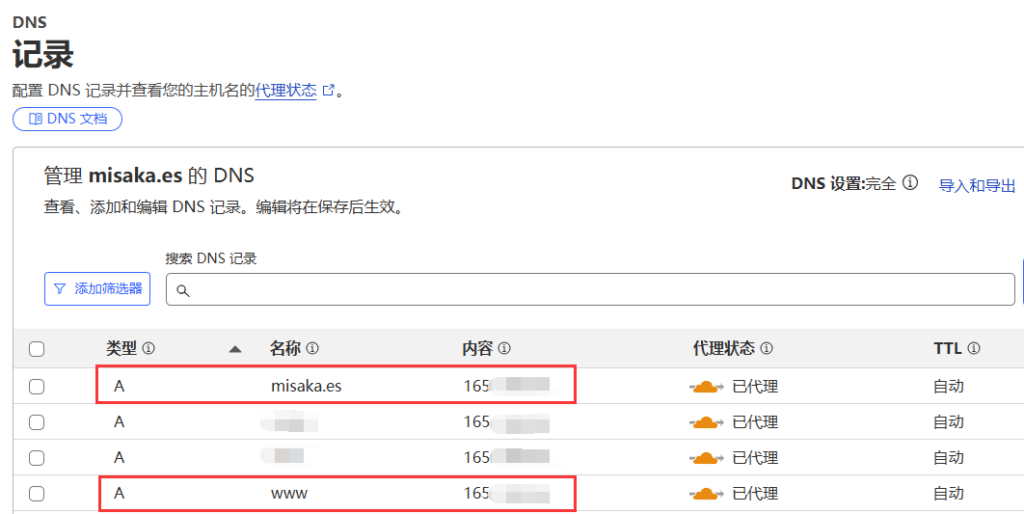The image size is (1024, 514).
Task: Click the DNS 文档 button
Action: (x=67, y=119)
